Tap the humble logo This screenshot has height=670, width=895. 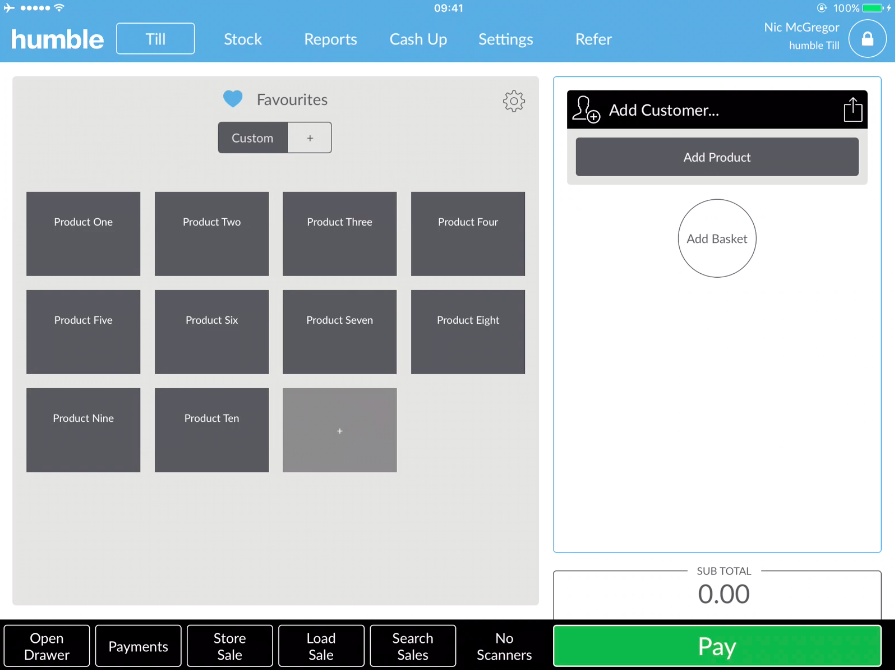click(57, 39)
